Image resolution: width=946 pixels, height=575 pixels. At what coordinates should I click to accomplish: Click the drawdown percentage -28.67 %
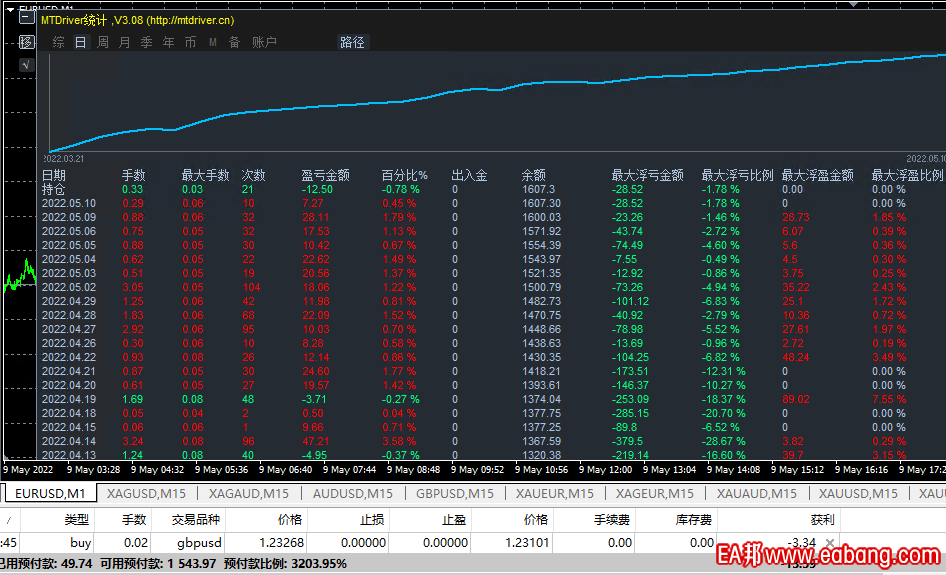tap(723, 441)
